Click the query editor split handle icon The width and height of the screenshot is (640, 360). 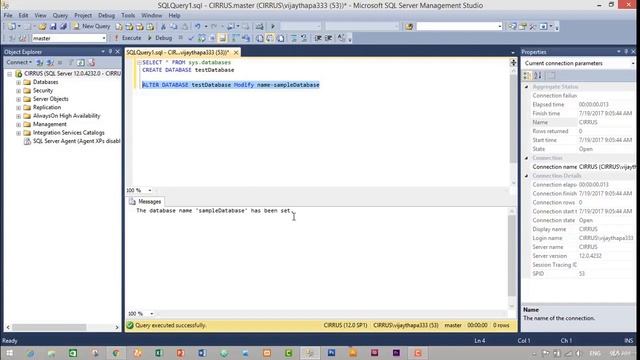click(x=513, y=62)
